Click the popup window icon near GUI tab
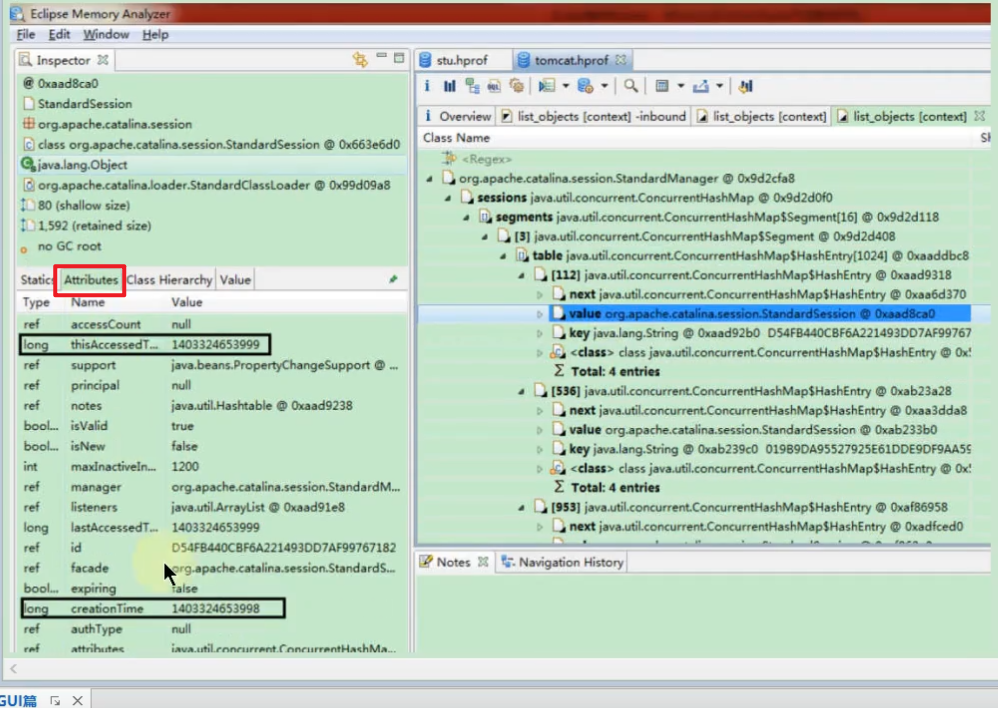Screen dimensions: 998x708 pos(55,700)
